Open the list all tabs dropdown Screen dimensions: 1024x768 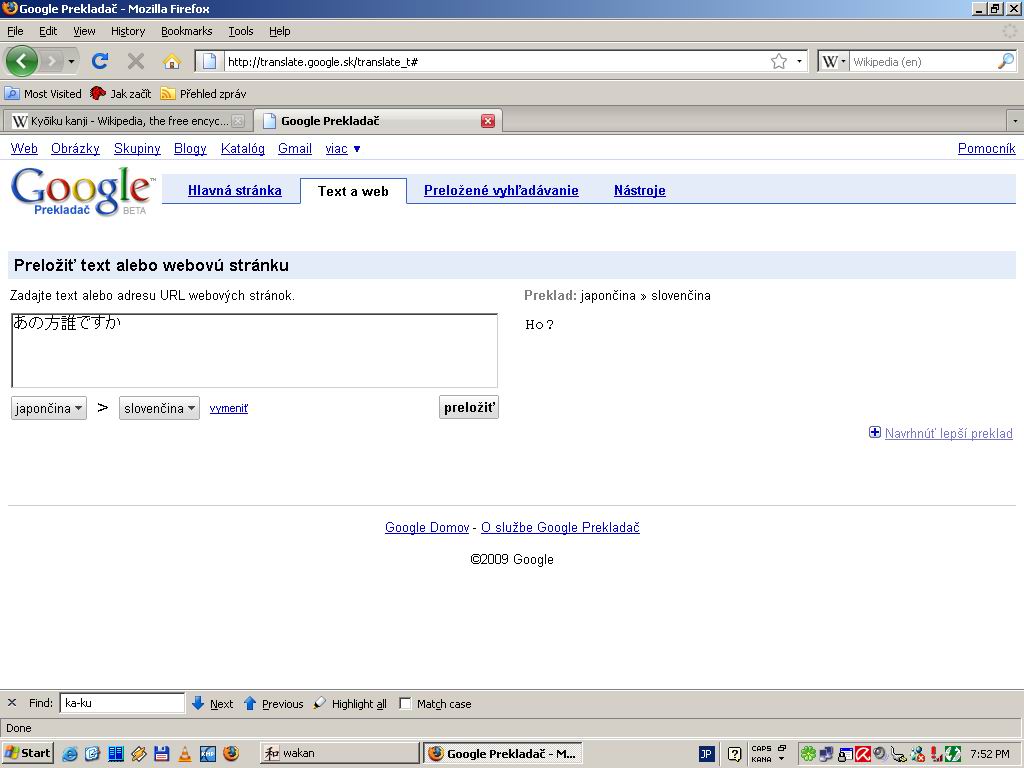click(1015, 121)
